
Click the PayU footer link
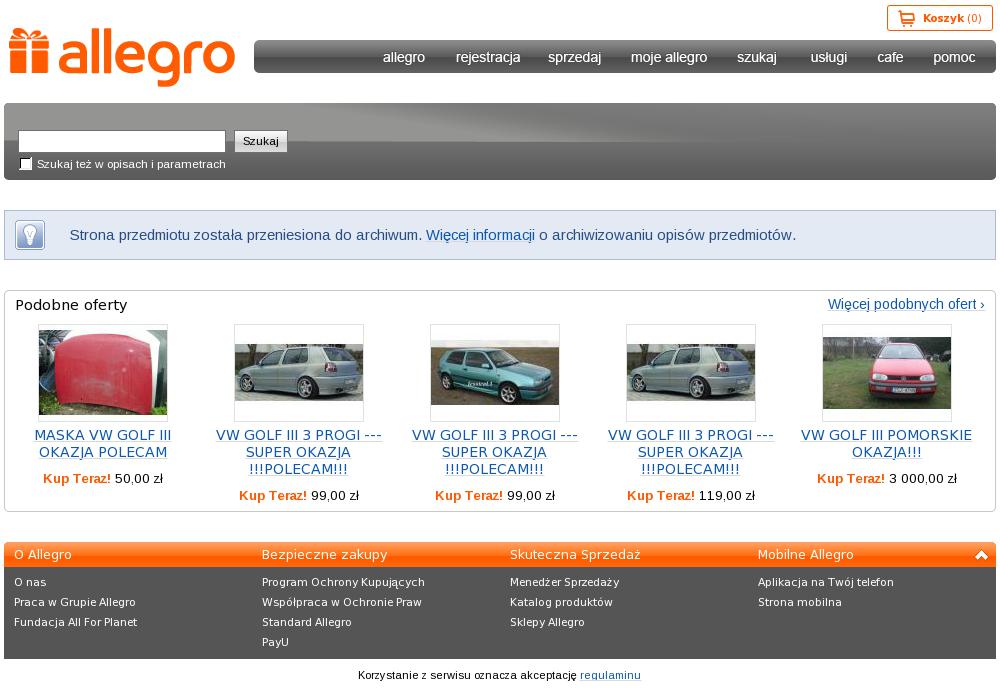275,642
